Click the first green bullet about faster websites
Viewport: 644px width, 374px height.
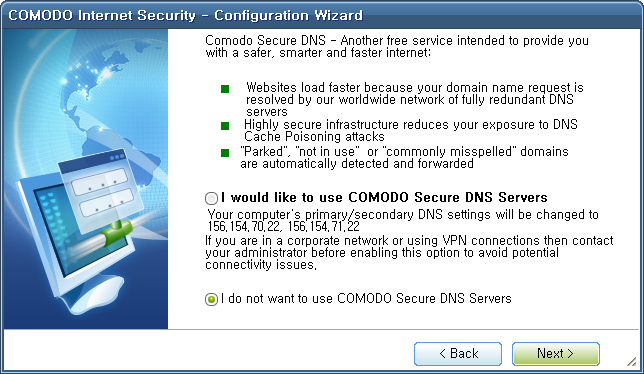[225, 89]
